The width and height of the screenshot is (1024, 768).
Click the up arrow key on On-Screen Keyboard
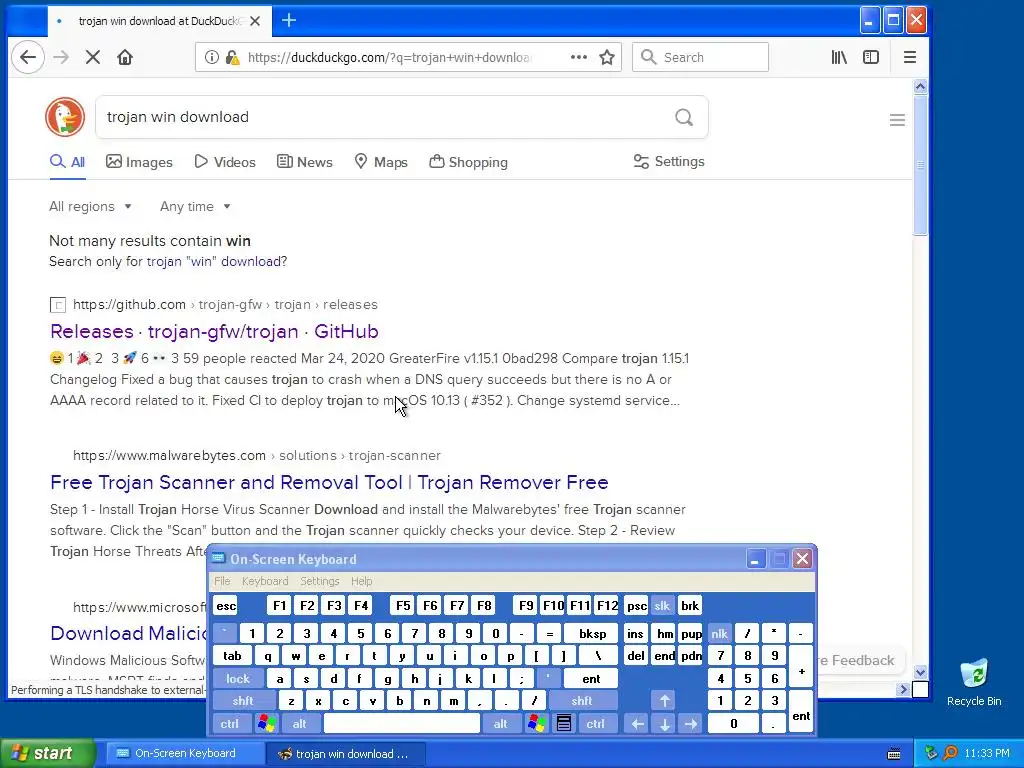point(664,701)
